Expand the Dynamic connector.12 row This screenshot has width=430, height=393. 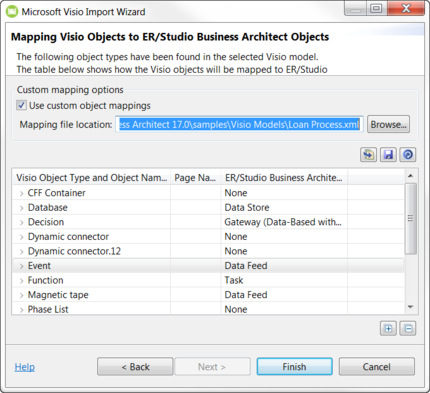pos(21,252)
